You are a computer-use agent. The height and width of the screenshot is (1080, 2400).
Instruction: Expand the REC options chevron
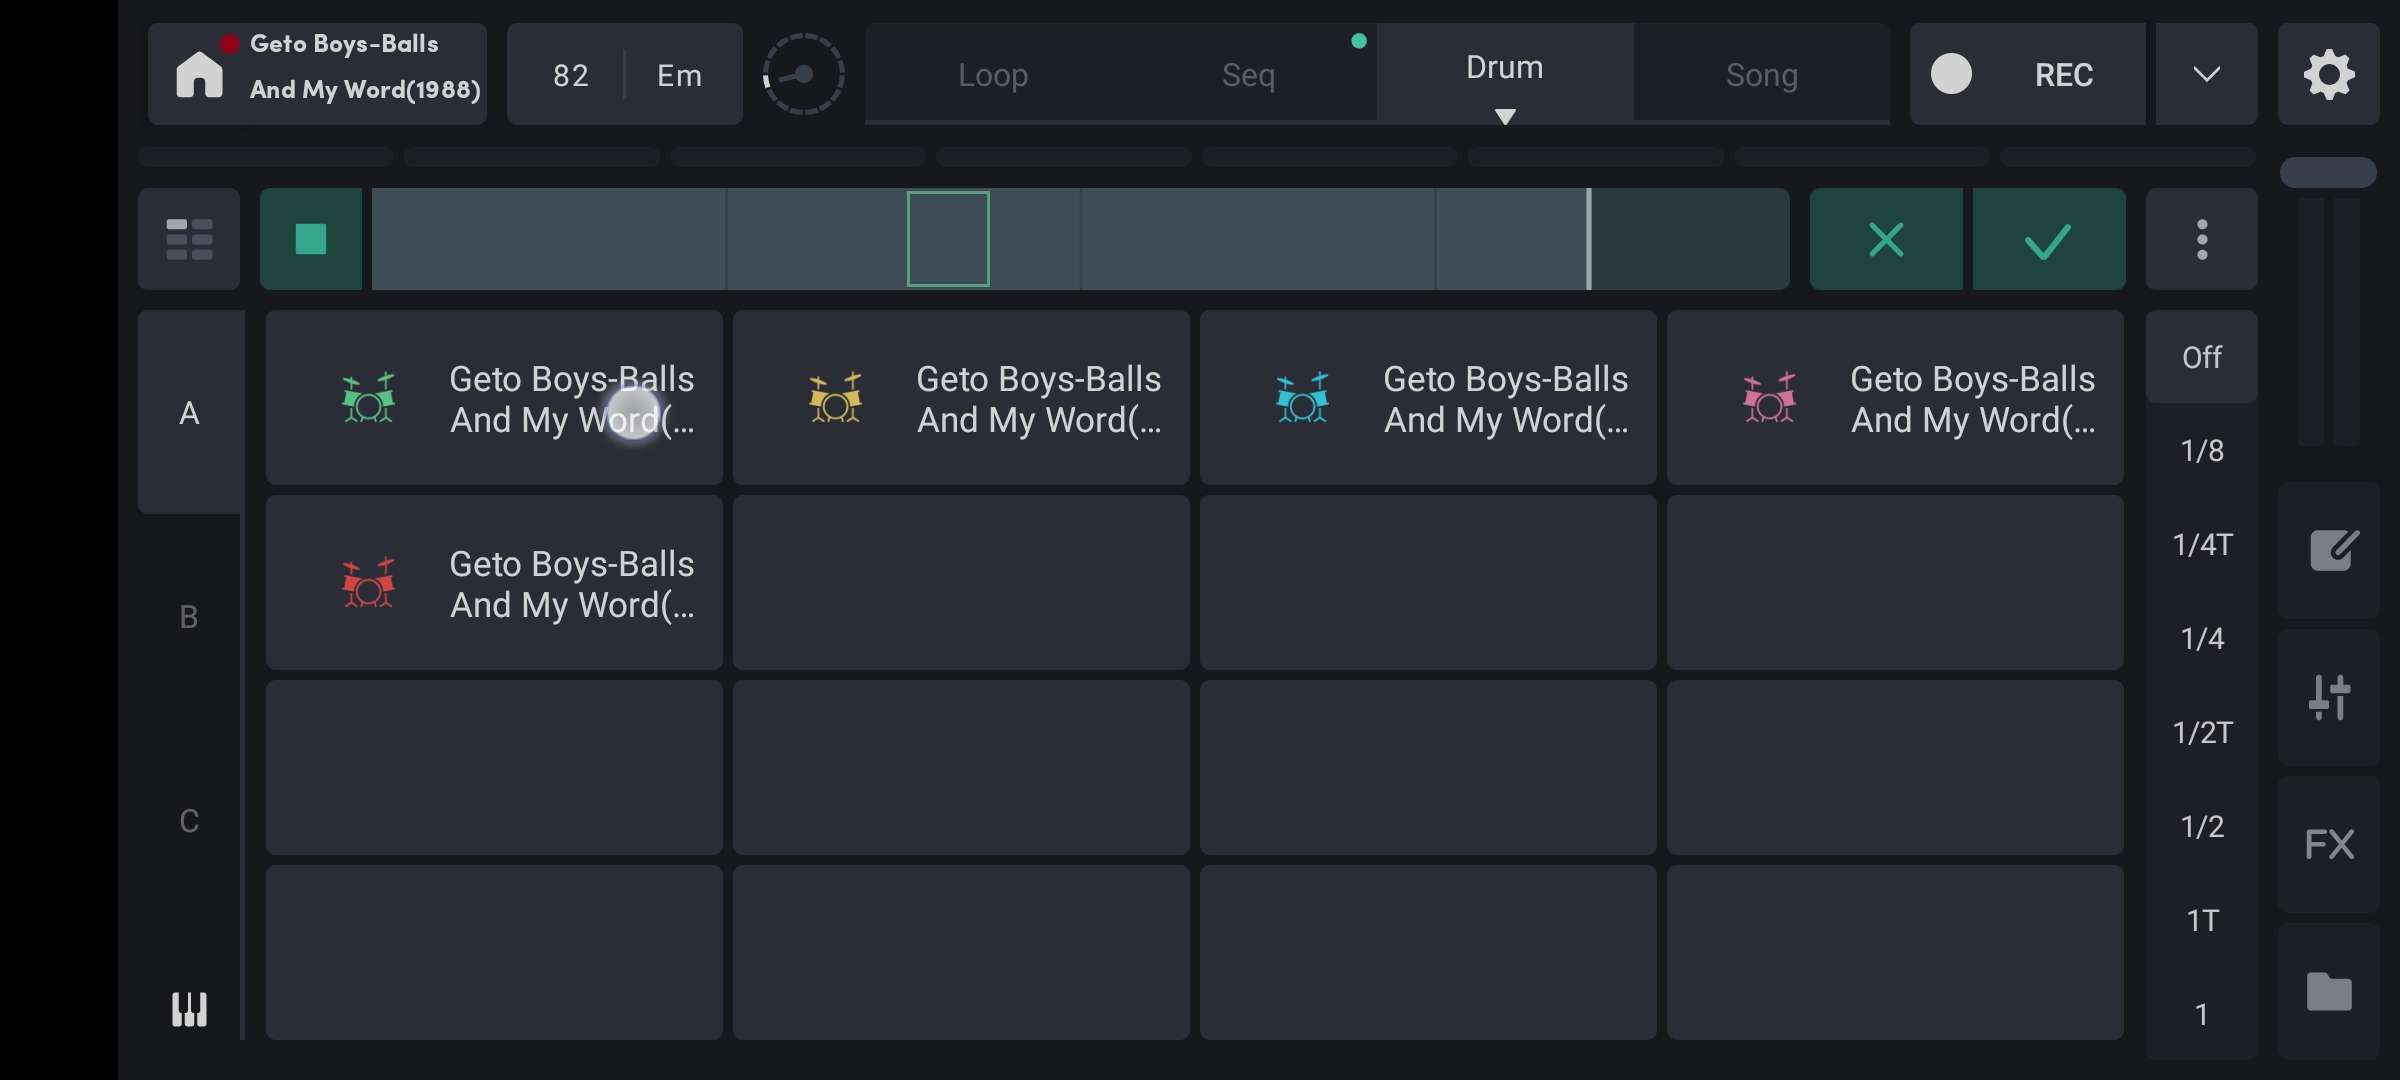tap(2206, 74)
